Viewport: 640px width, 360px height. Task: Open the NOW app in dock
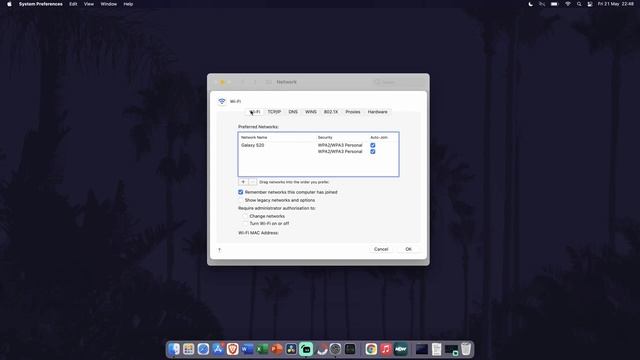pyautogui.click(x=400, y=349)
